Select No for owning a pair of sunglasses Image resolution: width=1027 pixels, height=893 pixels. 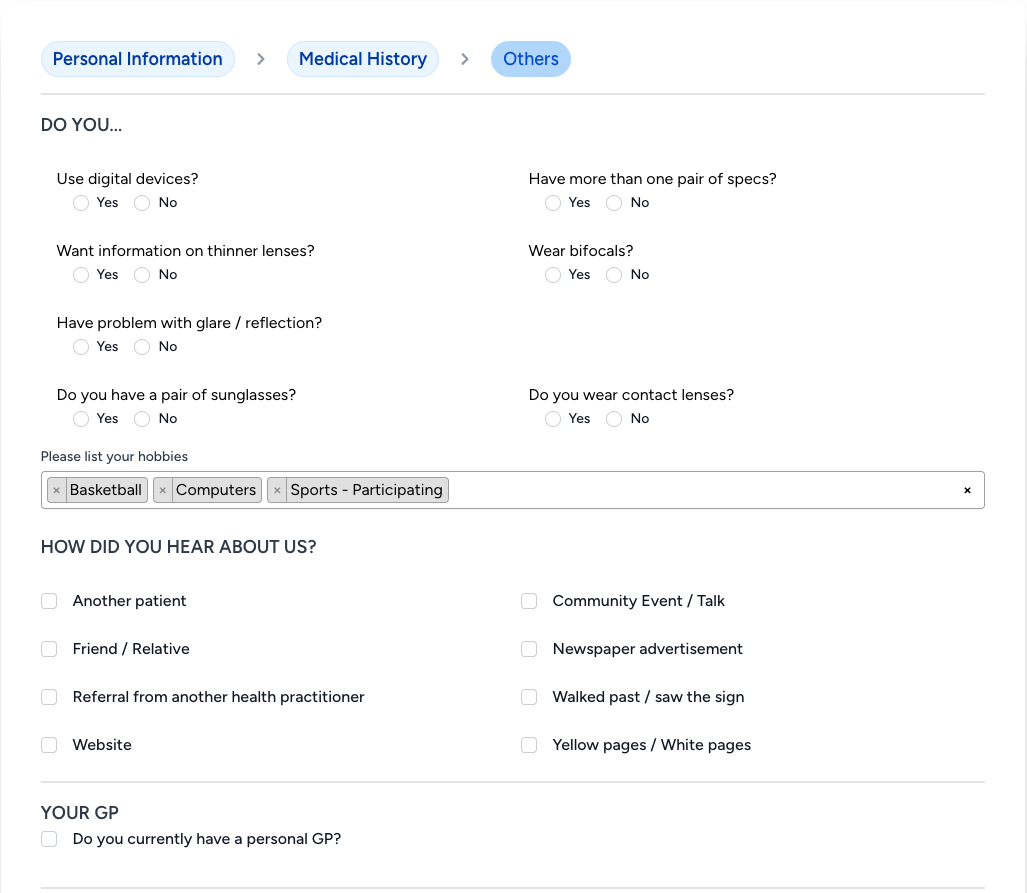point(141,419)
